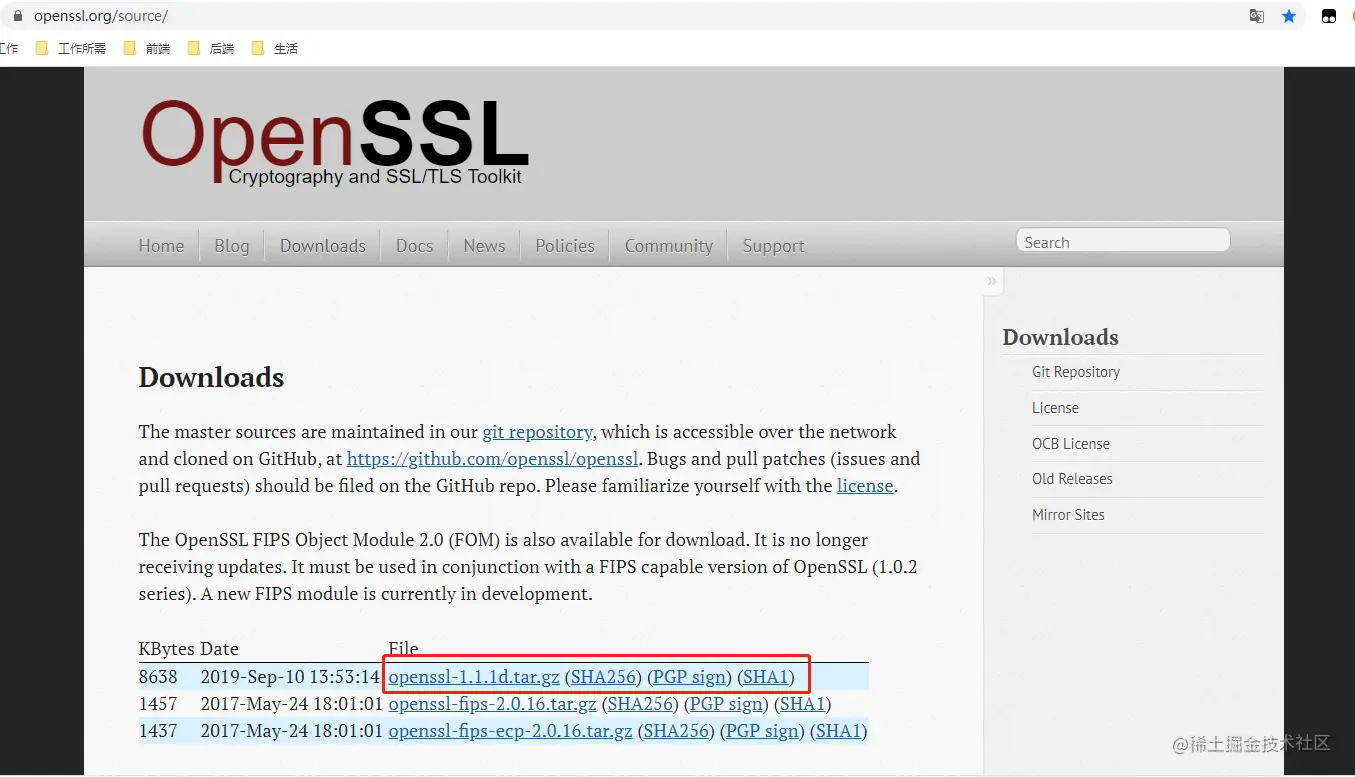Viewport: 1355px width, 777px height.
Task: Click the sidebar 'Downloads' heading
Action: (x=1060, y=337)
